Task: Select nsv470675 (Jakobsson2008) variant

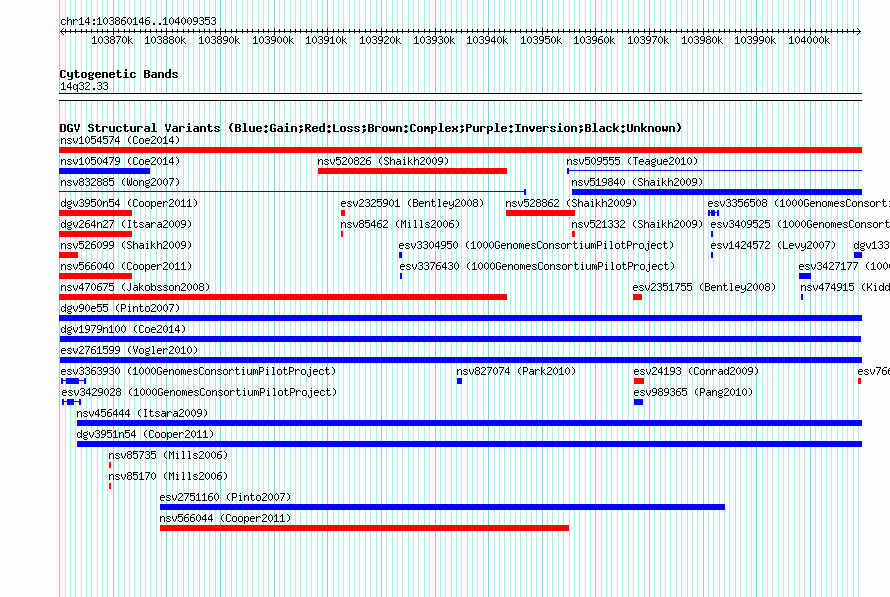Action: (135, 287)
